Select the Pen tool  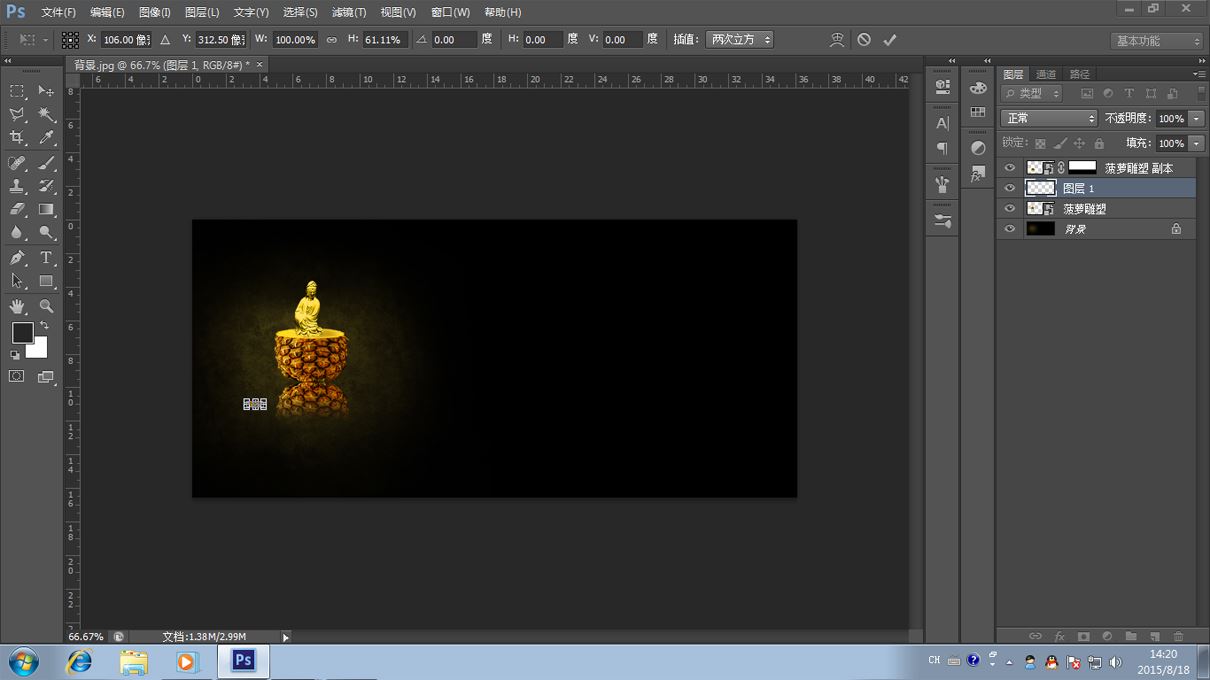click(17, 258)
